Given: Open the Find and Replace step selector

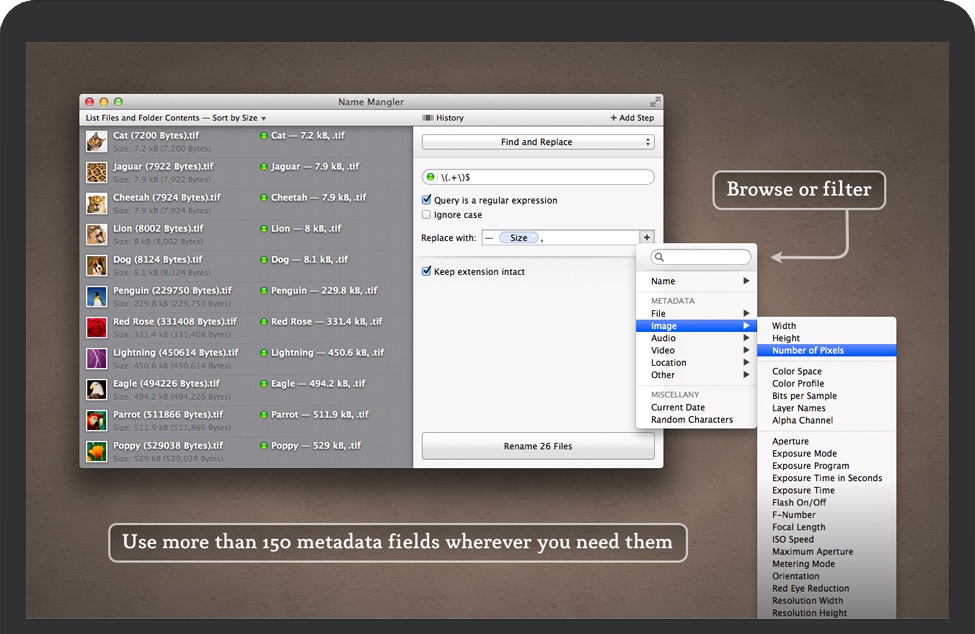Looking at the screenshot, I should tap(538, 141).
